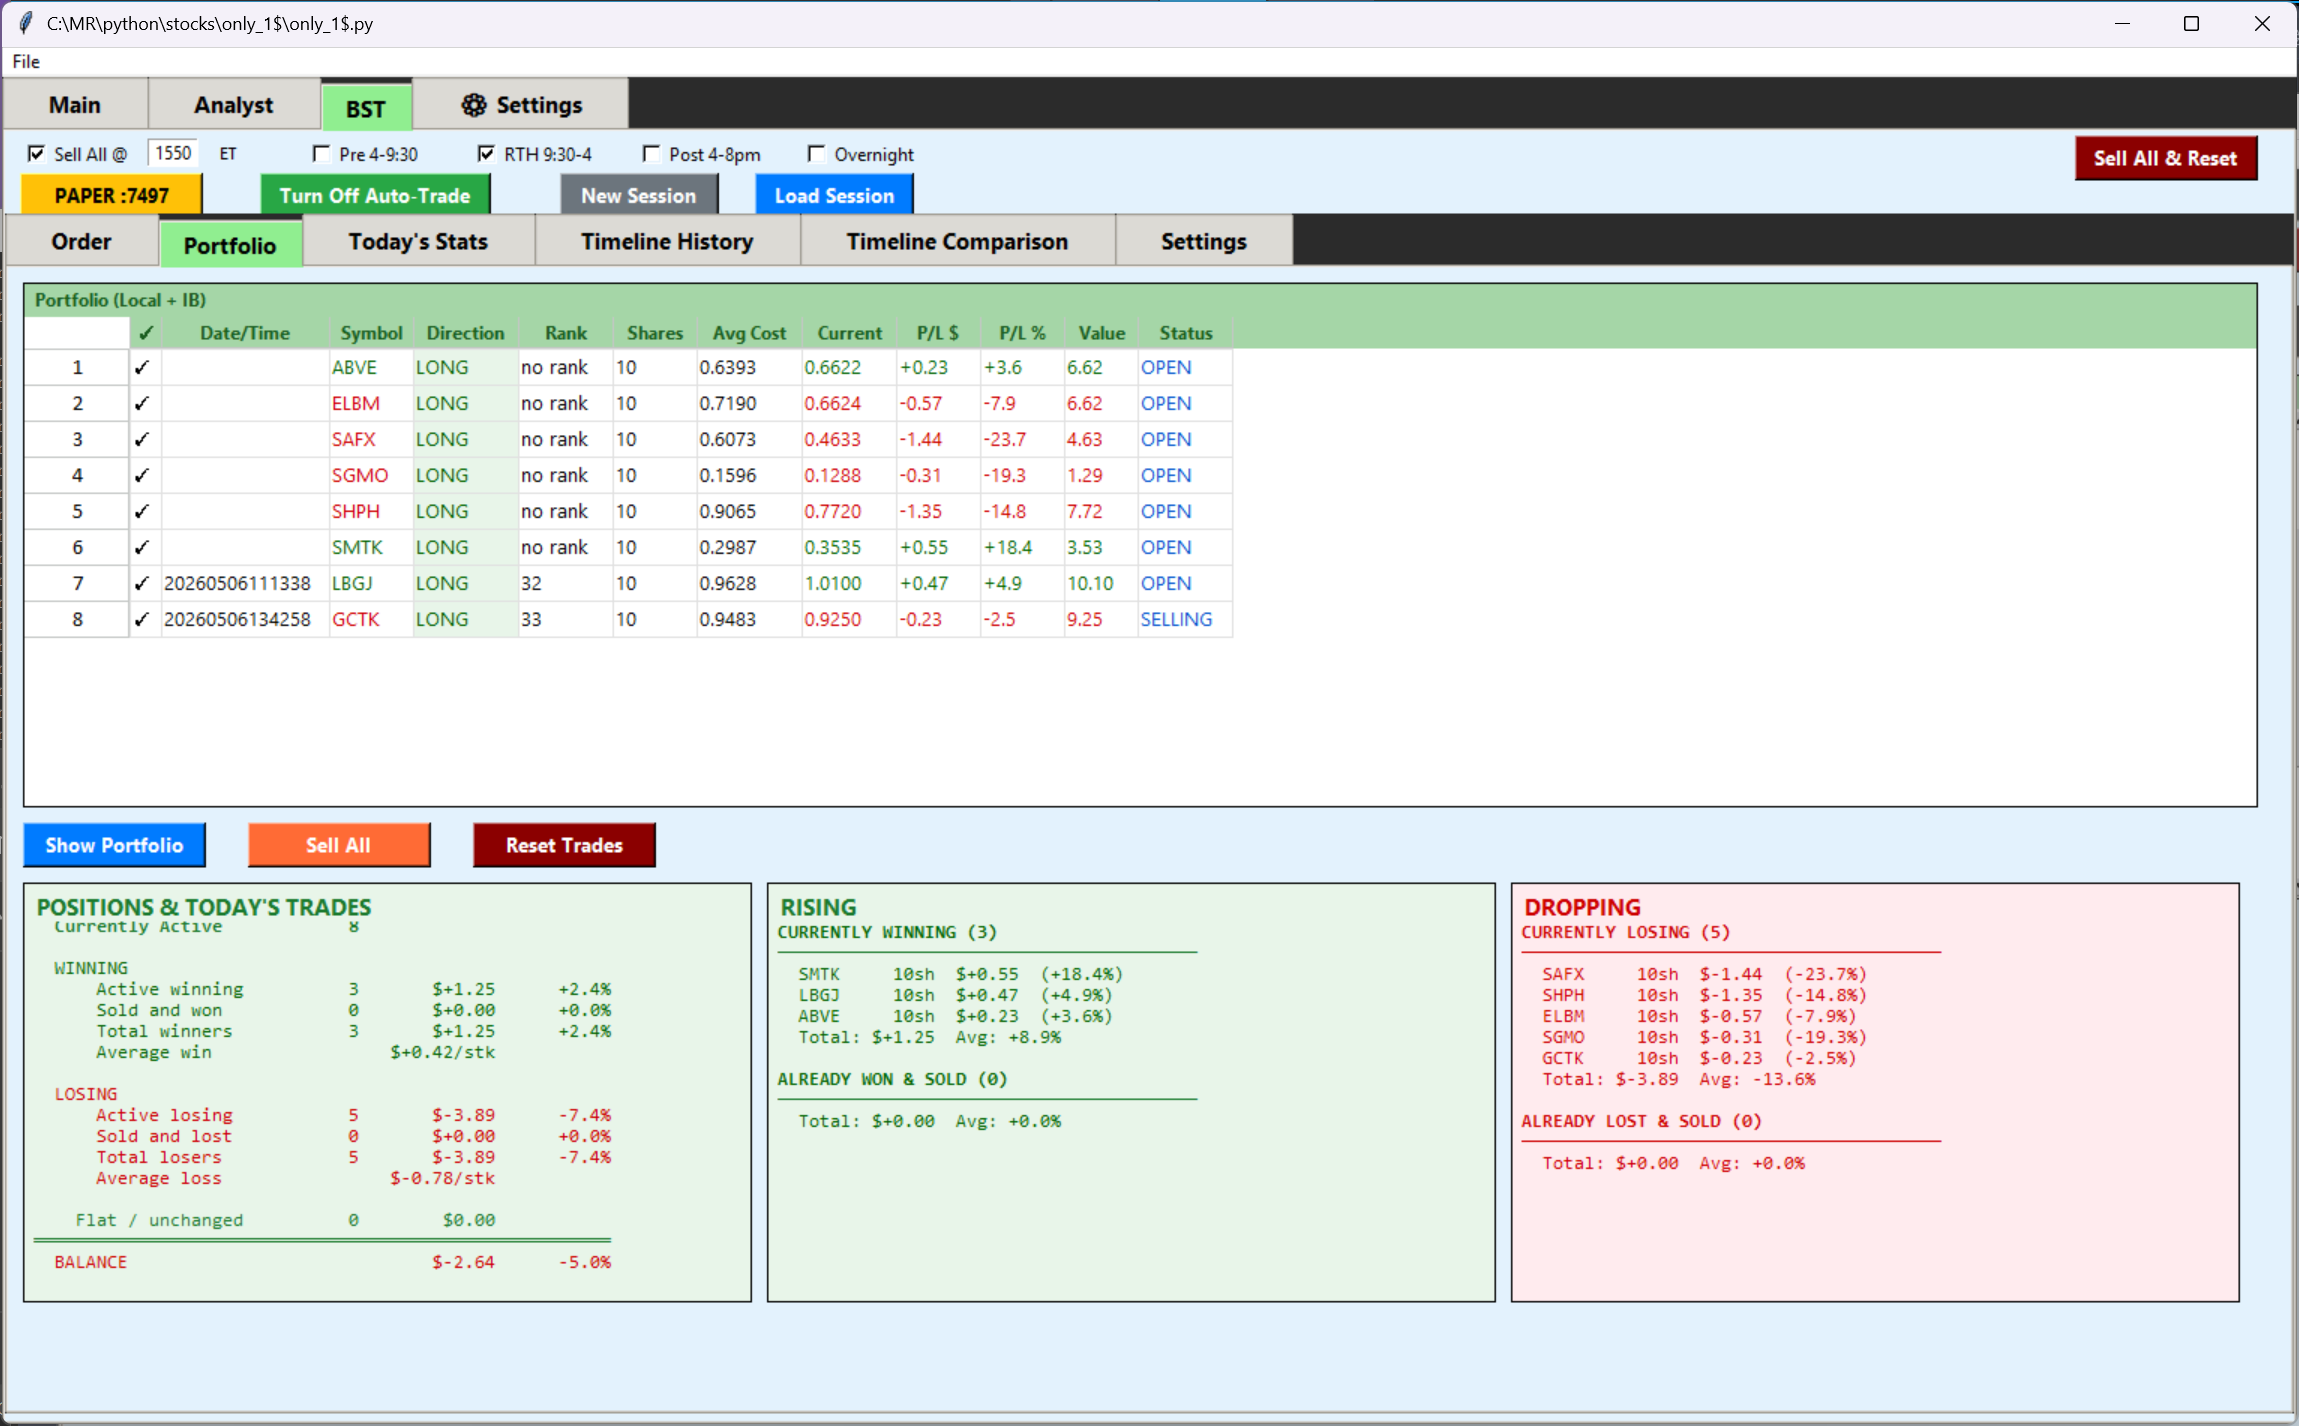Click the Sell All & Reset button
The image size is (2299, 1426).
coord(2165,158)
